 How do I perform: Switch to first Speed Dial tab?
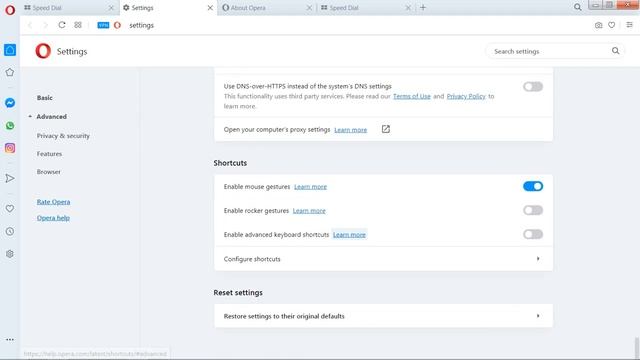tap(69, 7)
